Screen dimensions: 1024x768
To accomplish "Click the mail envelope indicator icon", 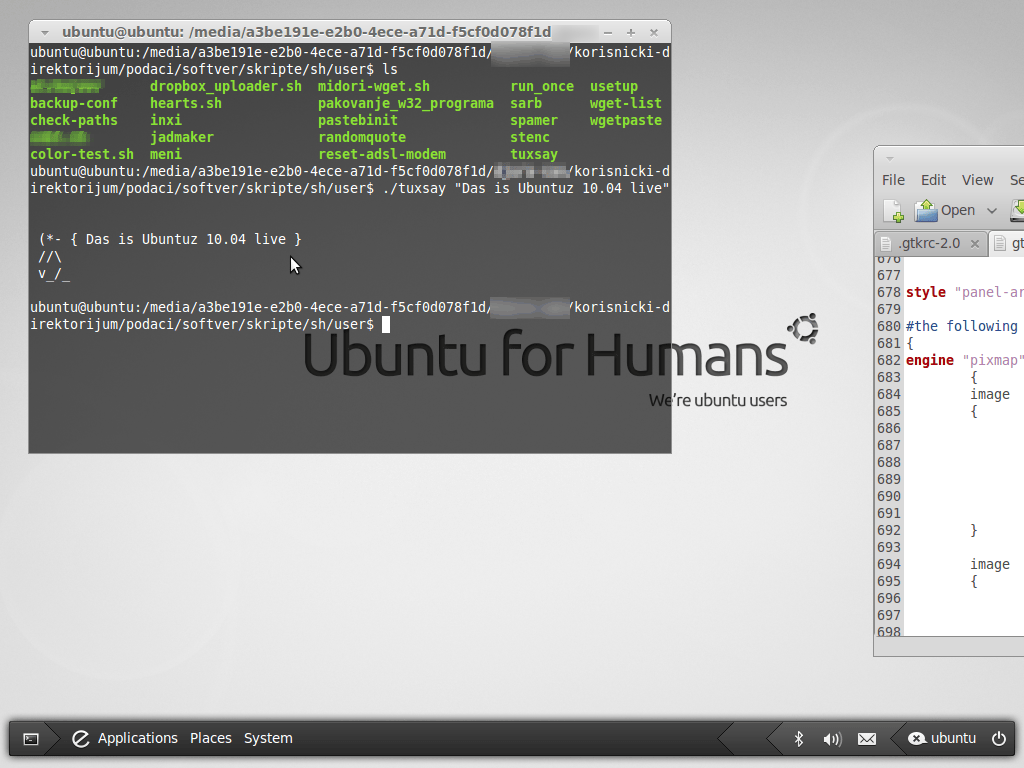I will click(867, 738).
